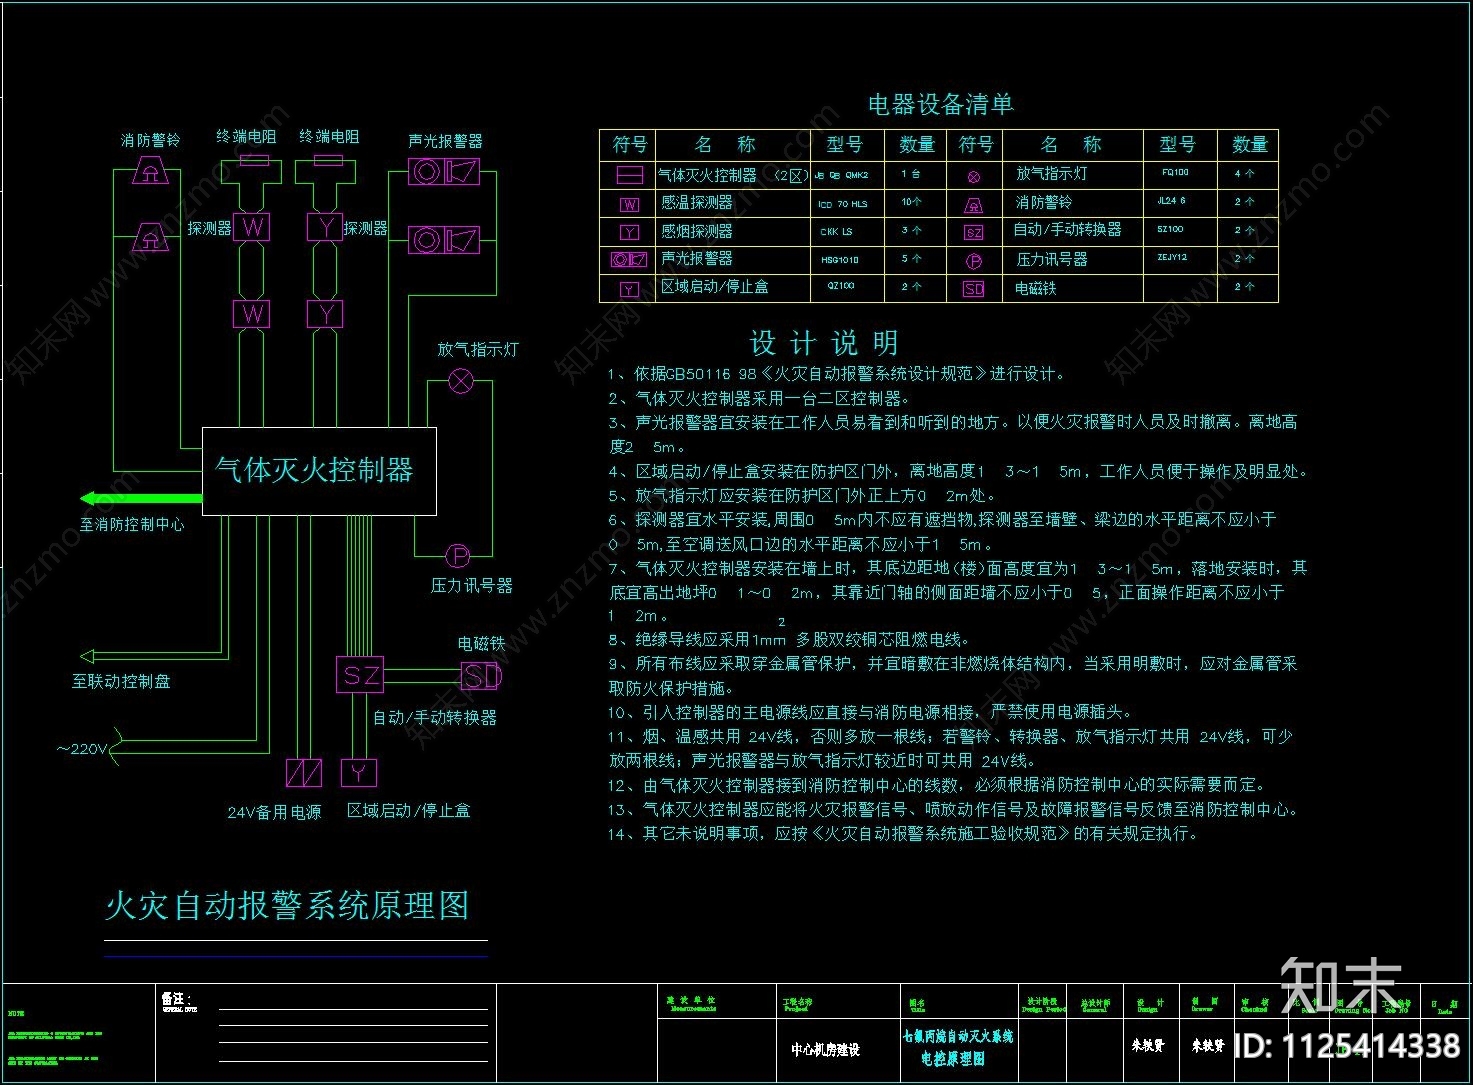Click the 备注 label in the title block

pos(176,999)
